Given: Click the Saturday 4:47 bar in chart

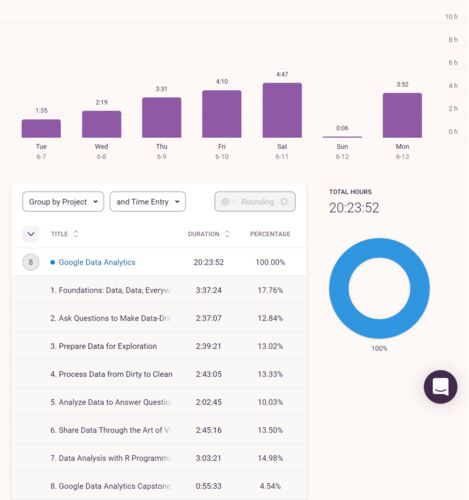Looking at the screenshot, I should tap(282, 110).
